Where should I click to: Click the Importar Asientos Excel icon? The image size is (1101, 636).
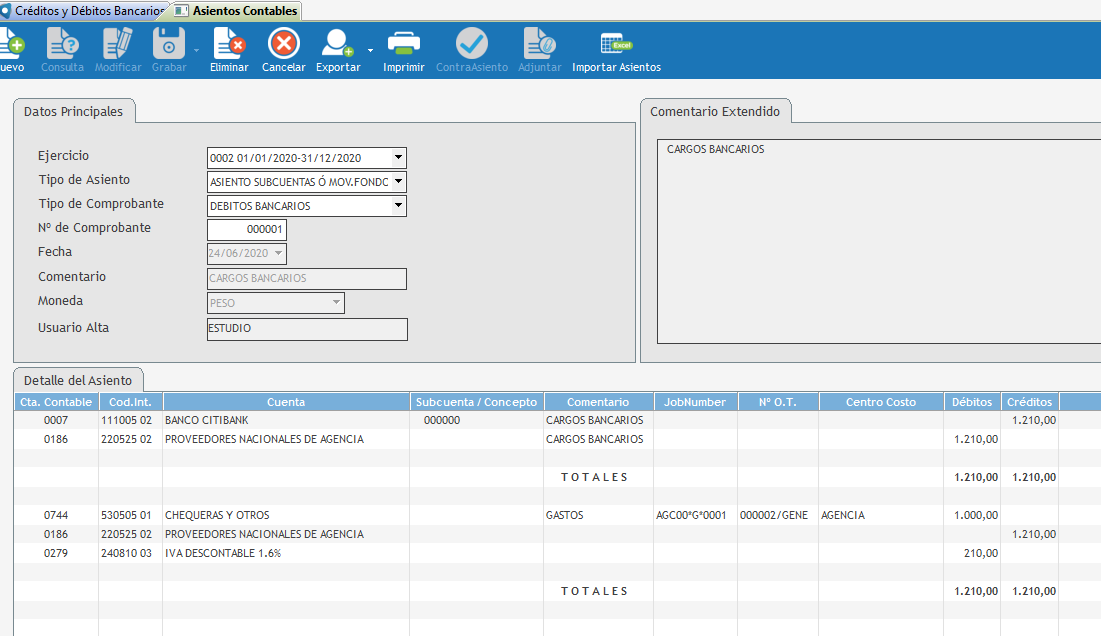point(616,44)
